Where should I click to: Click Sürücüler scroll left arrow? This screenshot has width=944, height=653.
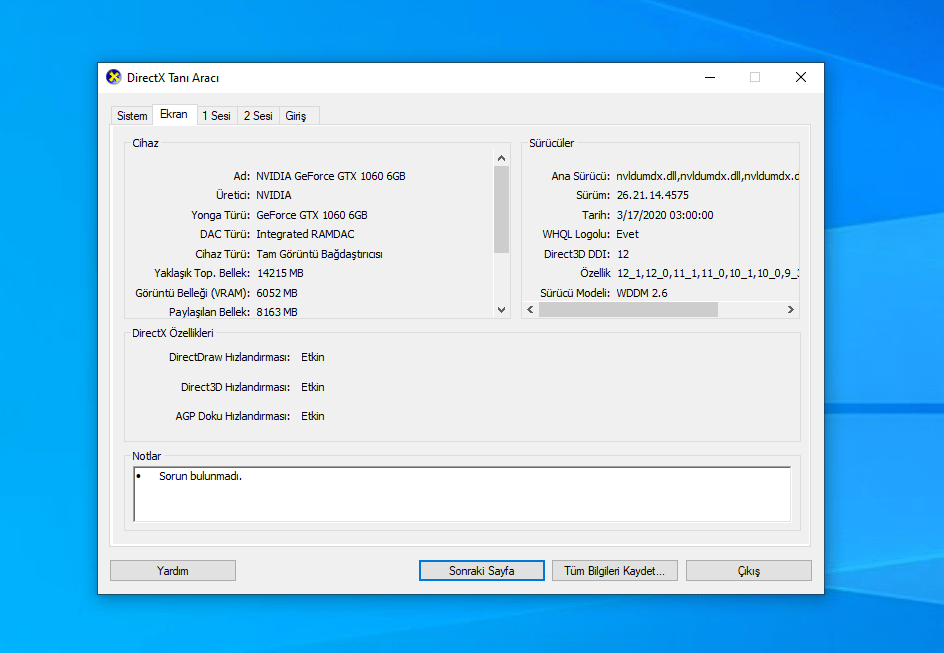click(x=530, y=309)
